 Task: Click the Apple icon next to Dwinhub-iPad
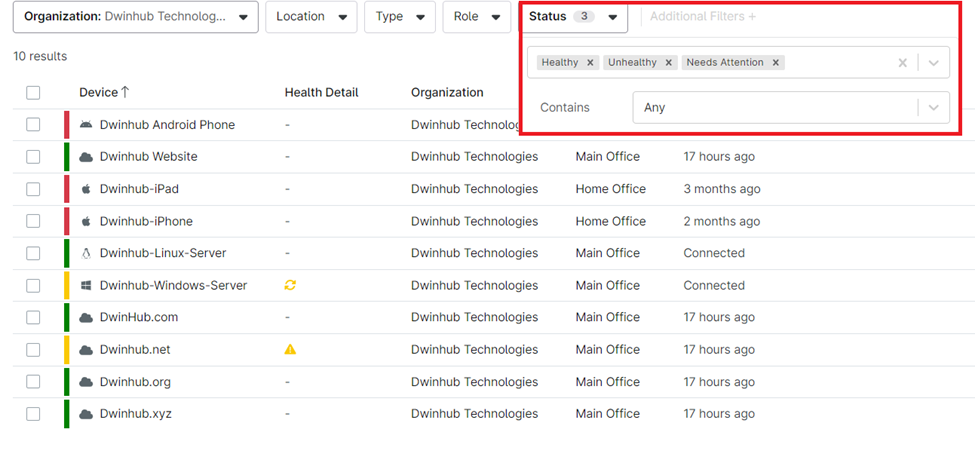86,189
